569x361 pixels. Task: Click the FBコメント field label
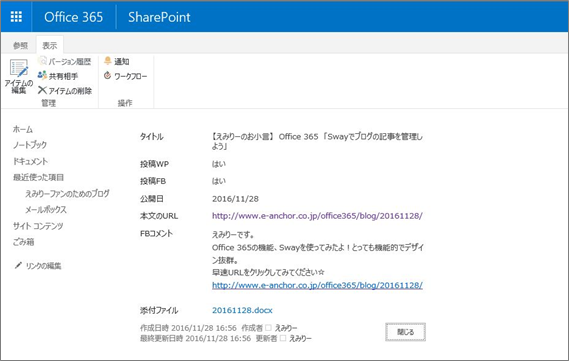click(x=156, y=233)
